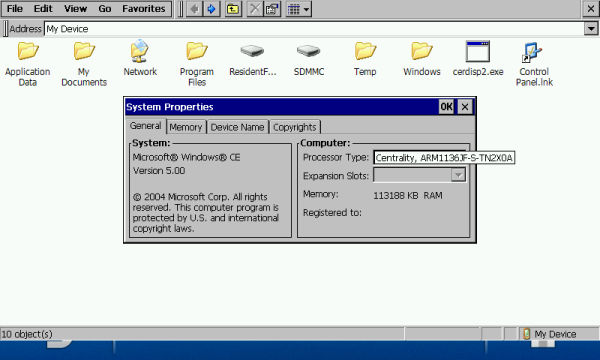This screenshot has height=360, width=600.
Task: Switch to the Memory tab
Action: [x=186, y=127]
